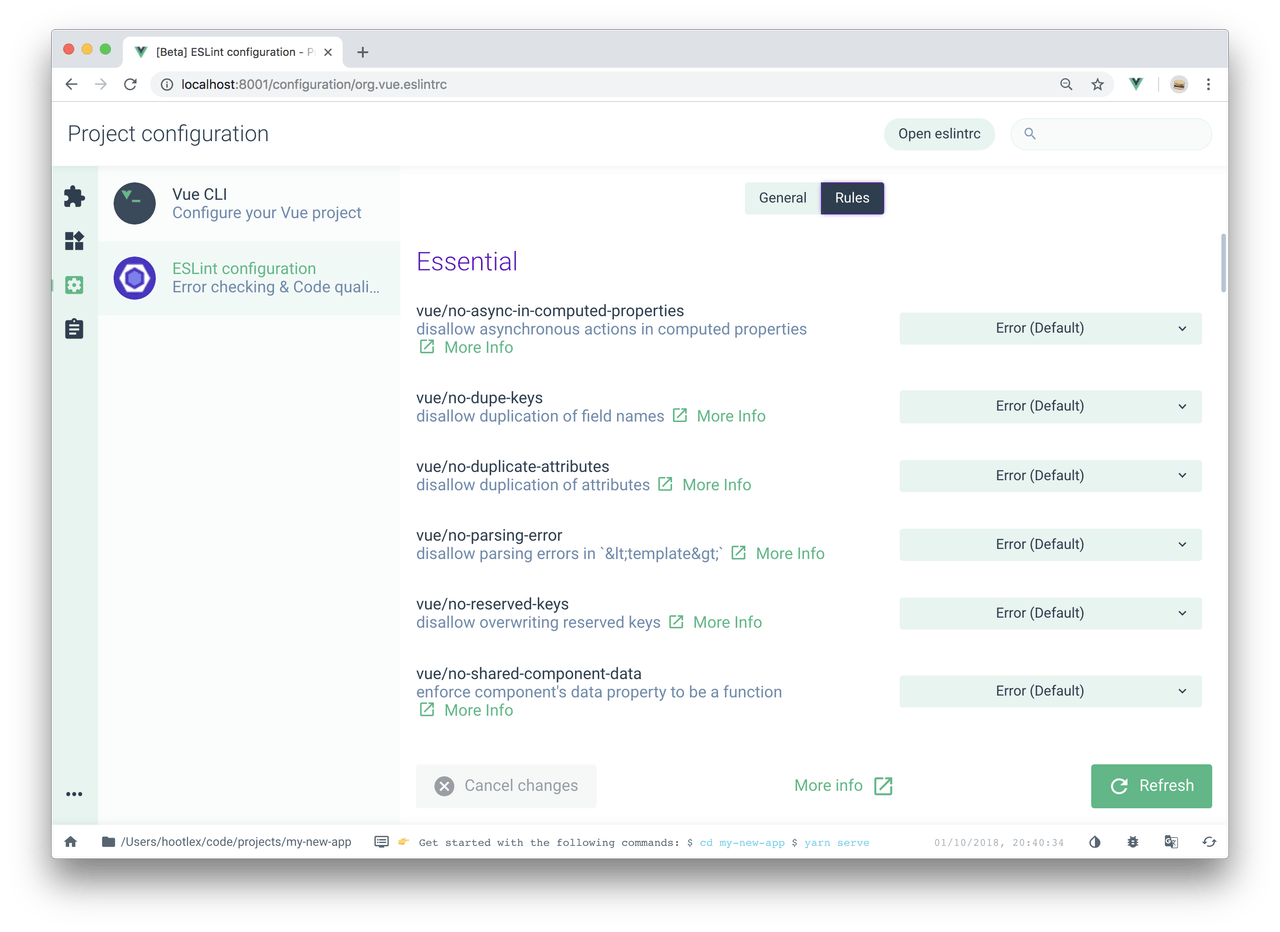This screenshot has width=1280, height=932.
Task: Click the project path /Users/hootlex/code/projects/my-new-app
Action: pyautogui.click(x=236, y=842)
